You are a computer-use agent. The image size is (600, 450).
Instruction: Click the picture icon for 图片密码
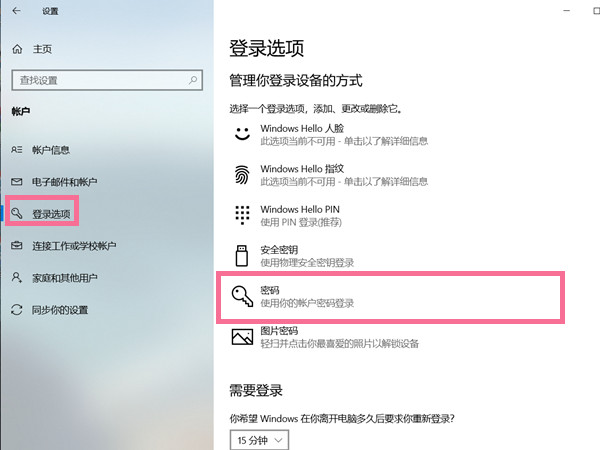pos(241,336)
